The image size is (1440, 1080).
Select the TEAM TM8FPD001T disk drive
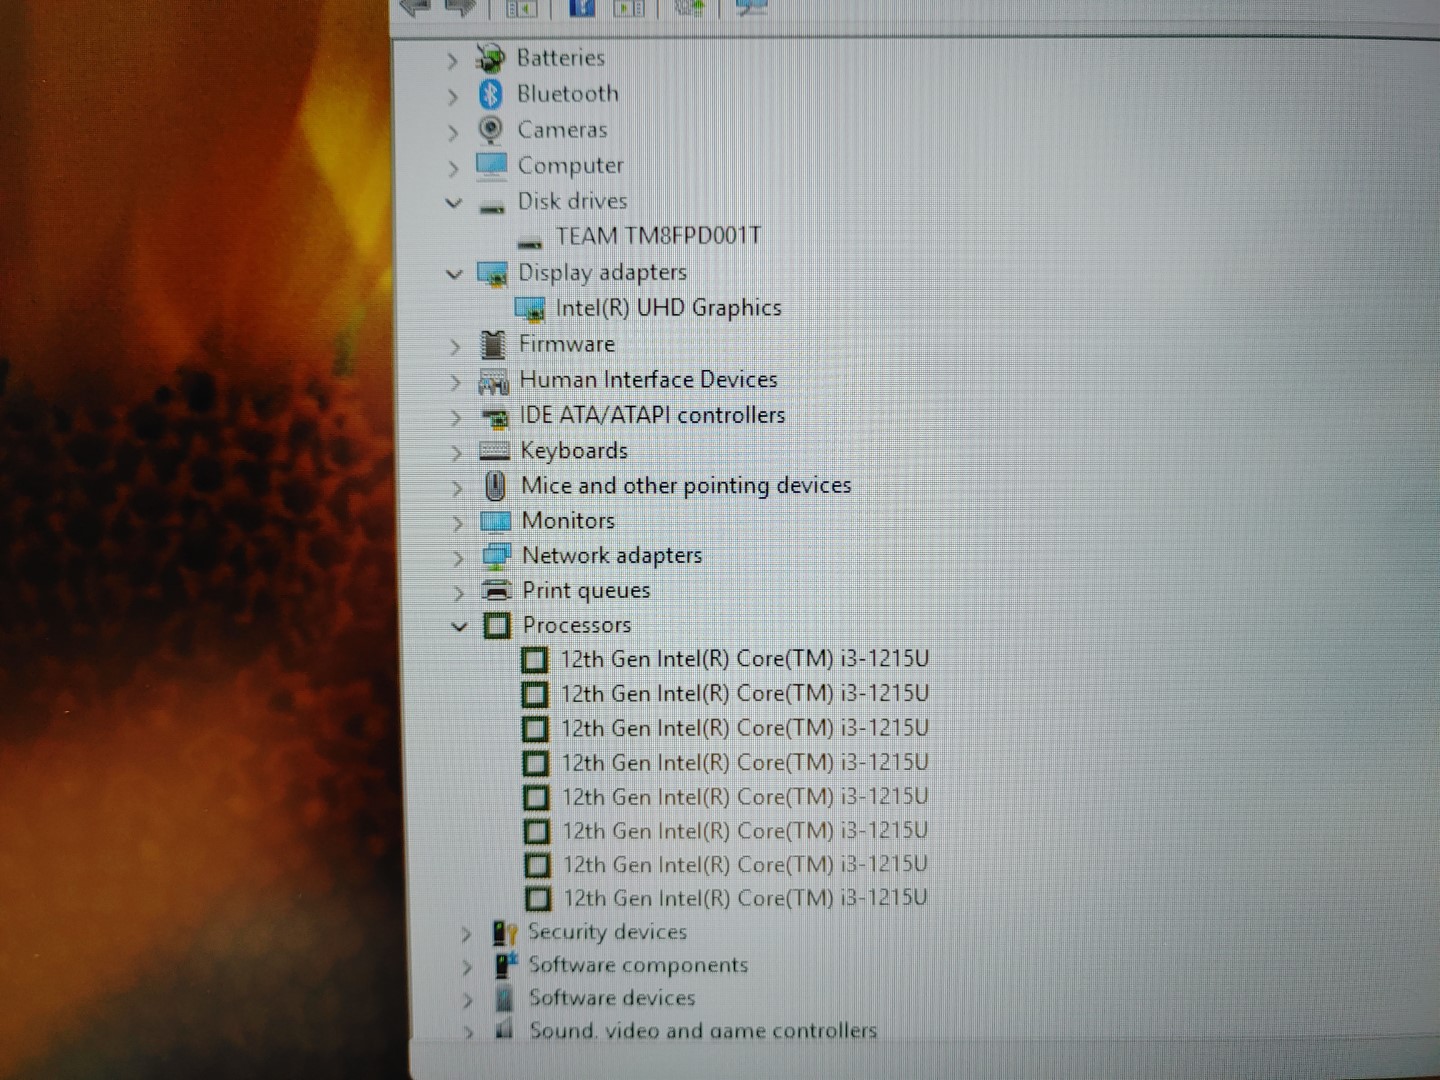658,236
